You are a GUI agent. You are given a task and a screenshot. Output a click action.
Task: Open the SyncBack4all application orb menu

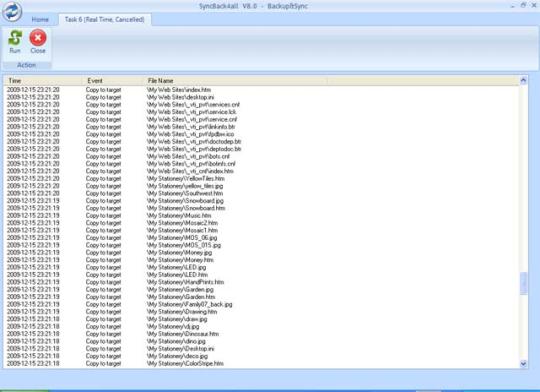click(x=12, y=11)
